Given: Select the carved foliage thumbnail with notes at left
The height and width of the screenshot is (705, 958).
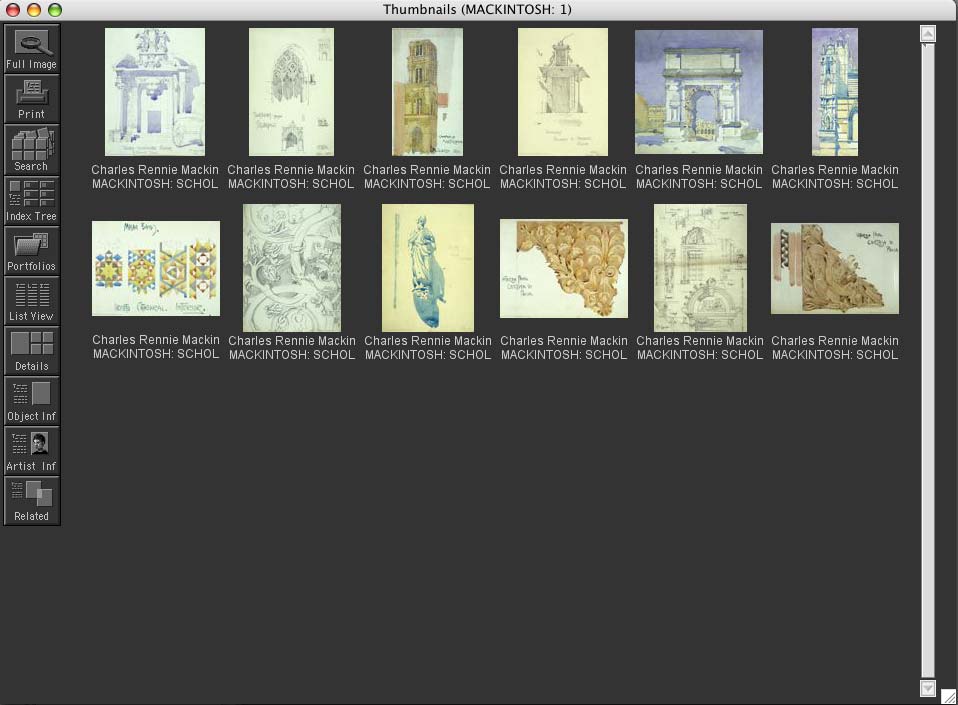Looking at the screenshot, I should pyautogui.click(x=564, y=268).
